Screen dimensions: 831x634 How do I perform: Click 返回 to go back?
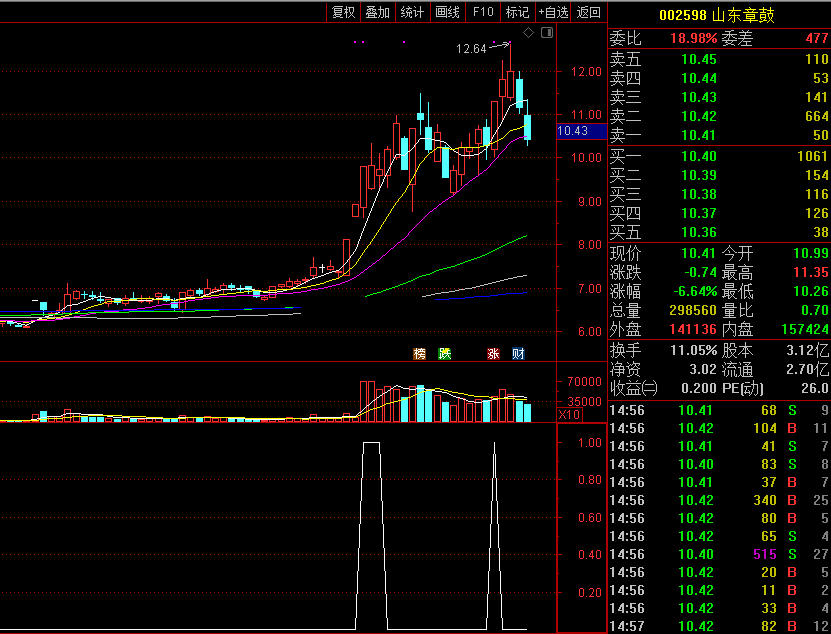(588, 12)
